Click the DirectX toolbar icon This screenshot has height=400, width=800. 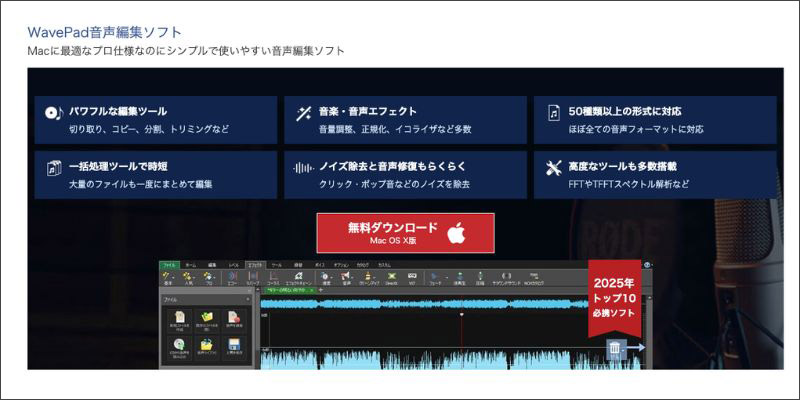[x=391, y=278]
